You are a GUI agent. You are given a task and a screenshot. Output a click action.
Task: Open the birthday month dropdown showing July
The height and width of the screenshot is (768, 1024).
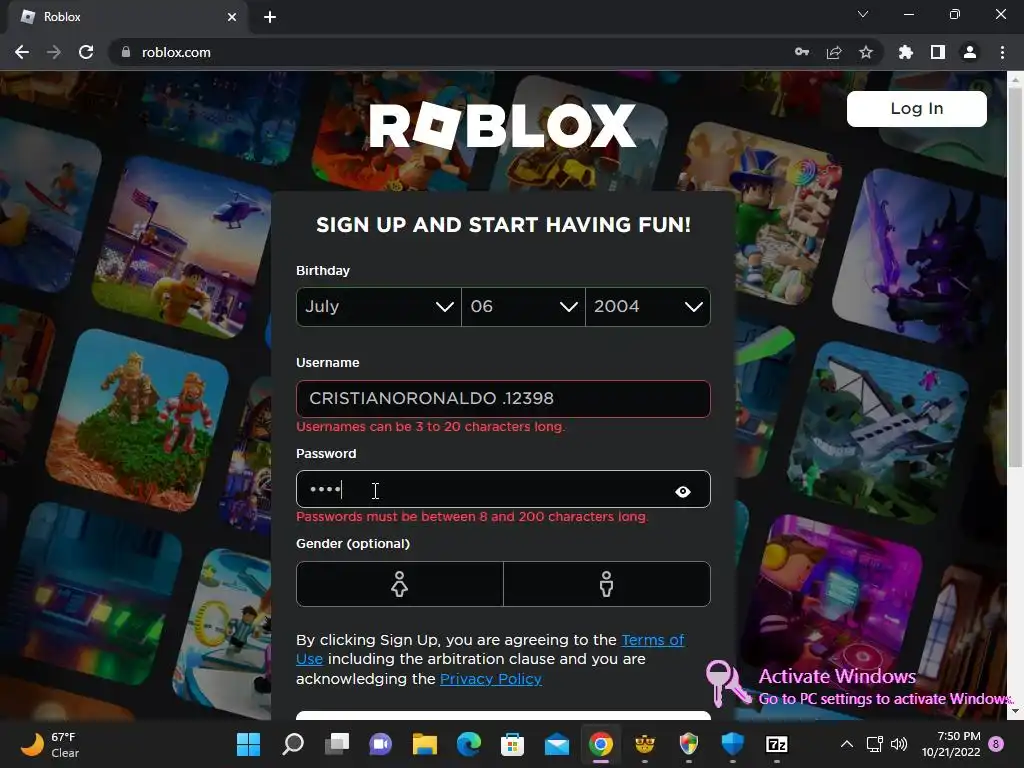click(x=379, y=306)
